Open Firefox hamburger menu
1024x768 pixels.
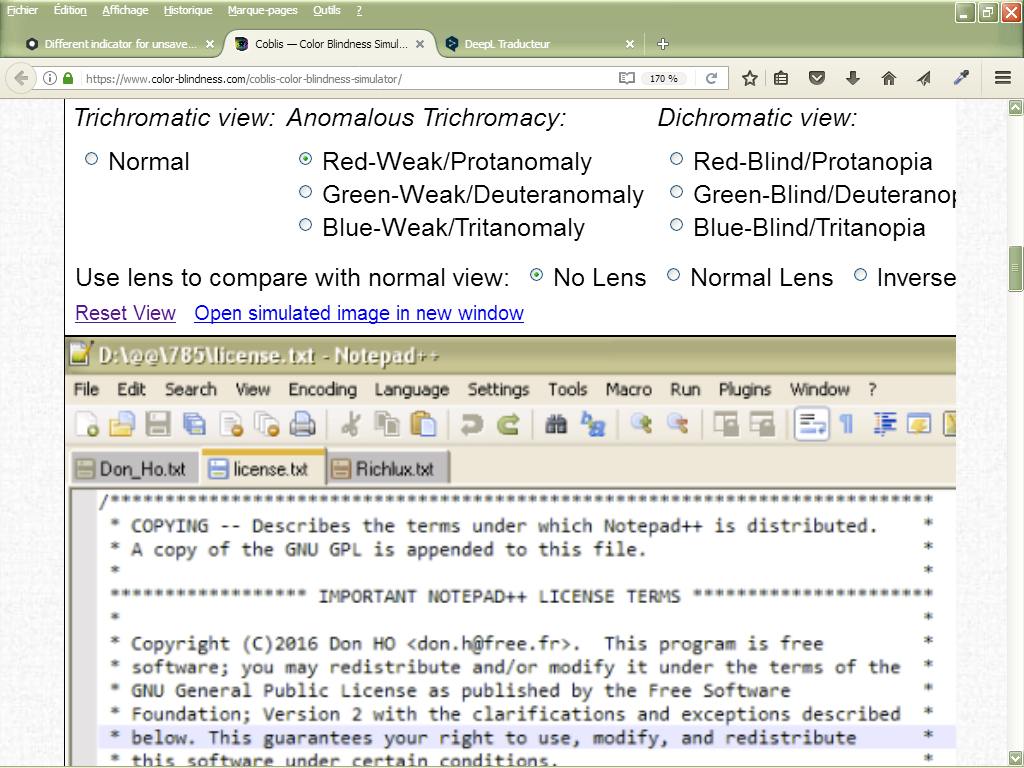click(1003, 78)
